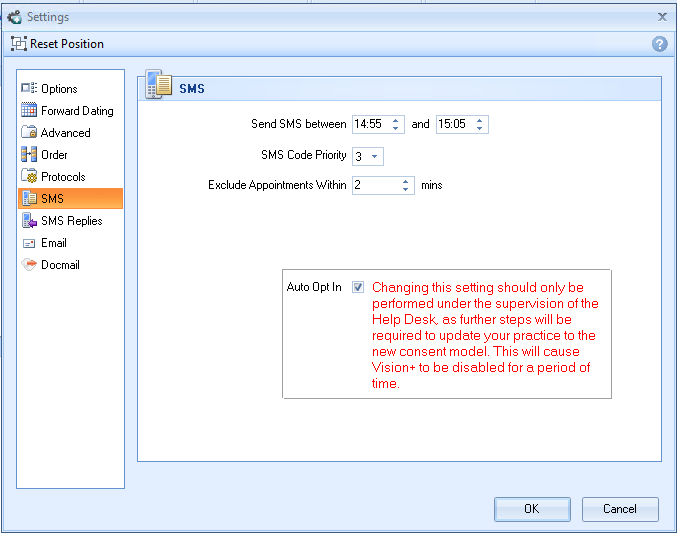The height and width of the screenshot is (533, 677).
Task: Click the 'Exclude Appointments Within' label
Action: pos(277,185)
